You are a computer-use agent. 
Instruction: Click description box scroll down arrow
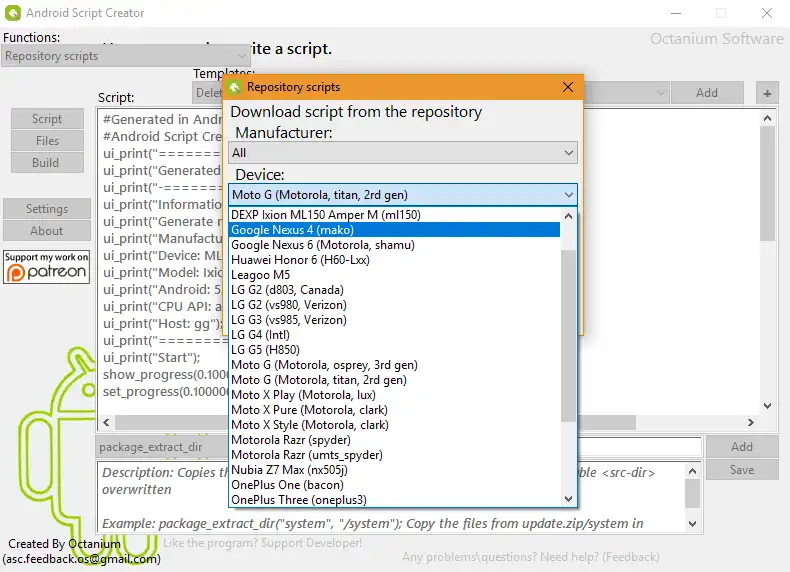click(x=693, y=524)
